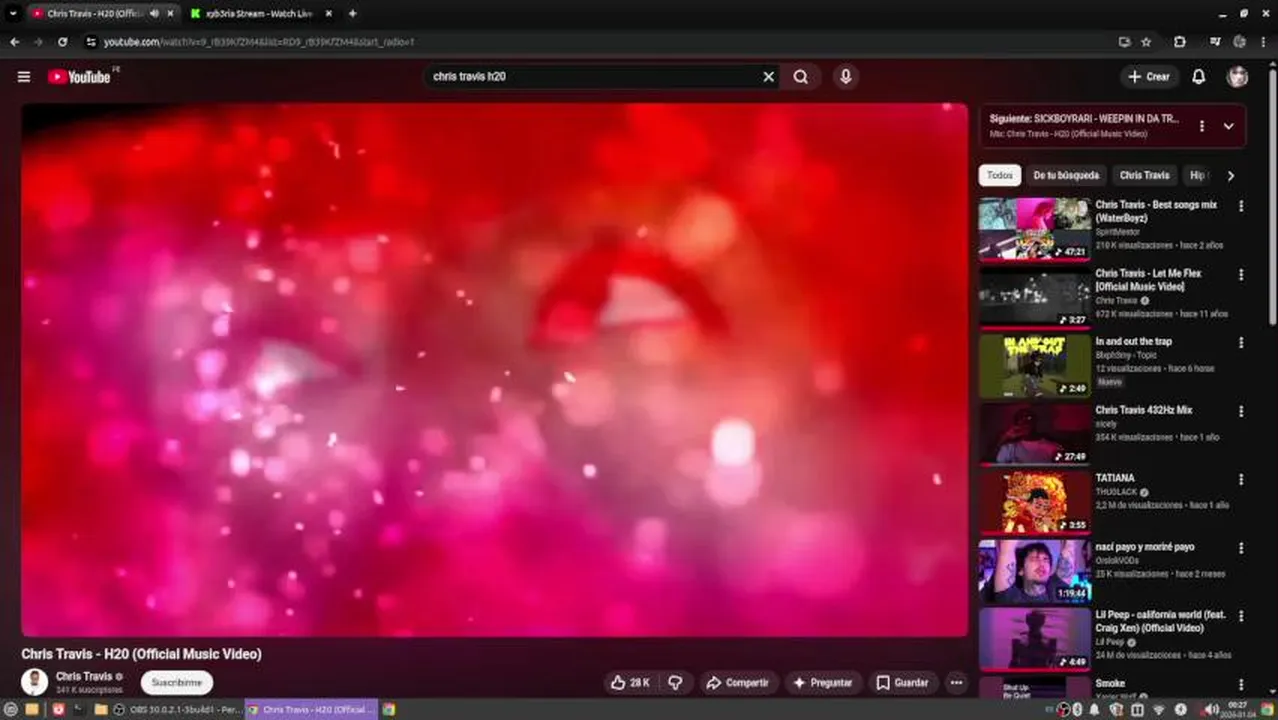Viewport: 1278px width, 720px height.
Task: Open nací payo y moriré payo thumbnail
Action: [1034, 571]
